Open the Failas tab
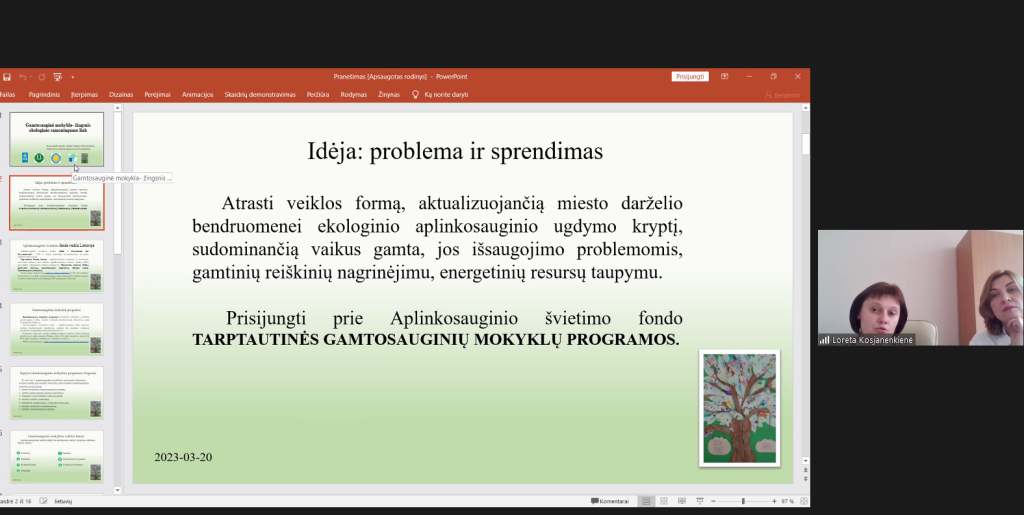This screenshot has height=515, width=1024. (x=7, y=95)
